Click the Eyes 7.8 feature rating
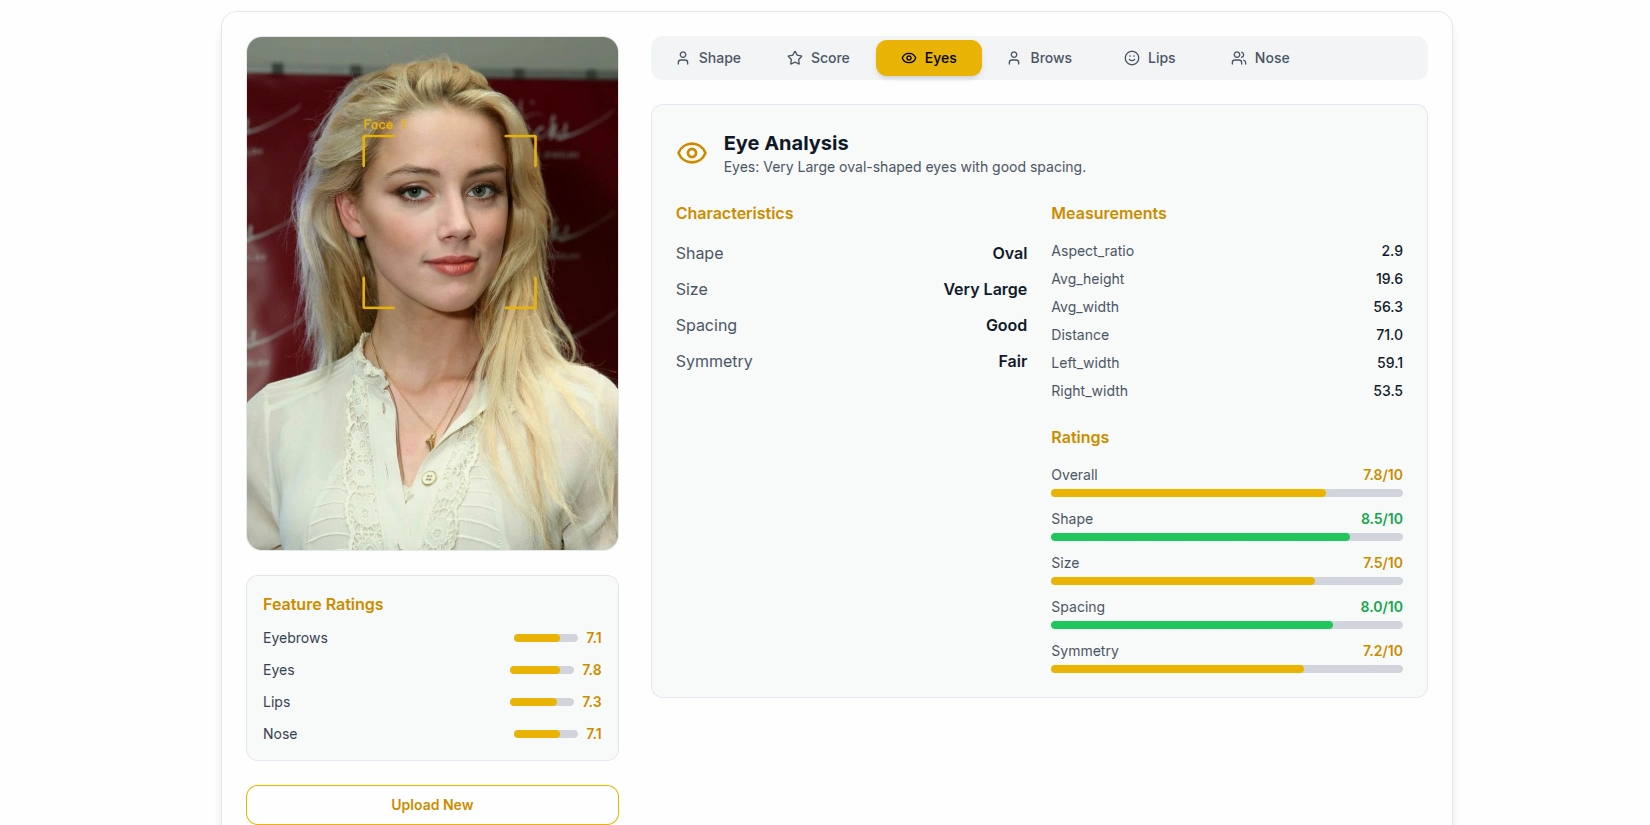Screen dimensions: 1650x825 click(592, 670)
